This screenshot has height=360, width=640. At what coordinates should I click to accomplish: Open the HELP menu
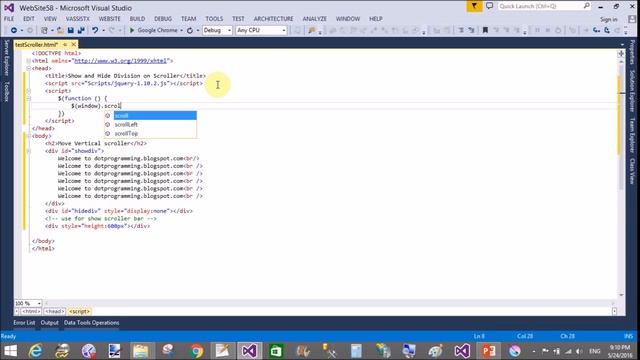coord(376,19)
